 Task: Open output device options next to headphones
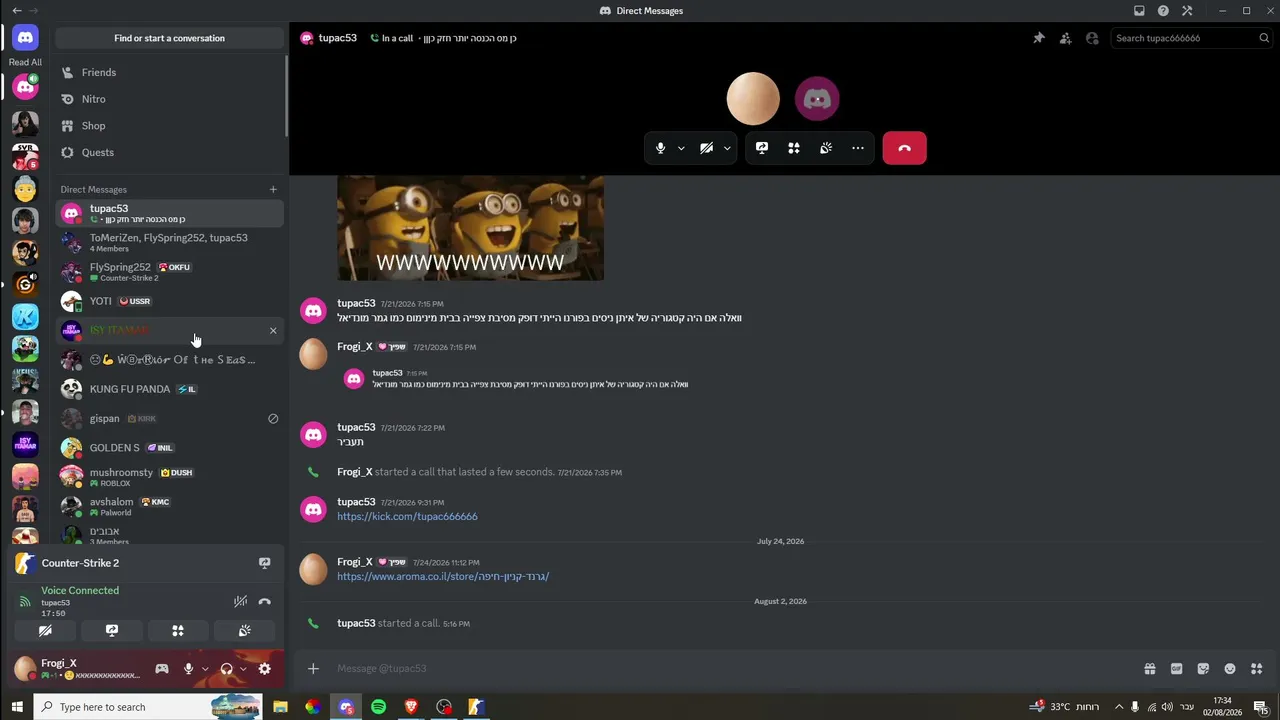(243, 669)
